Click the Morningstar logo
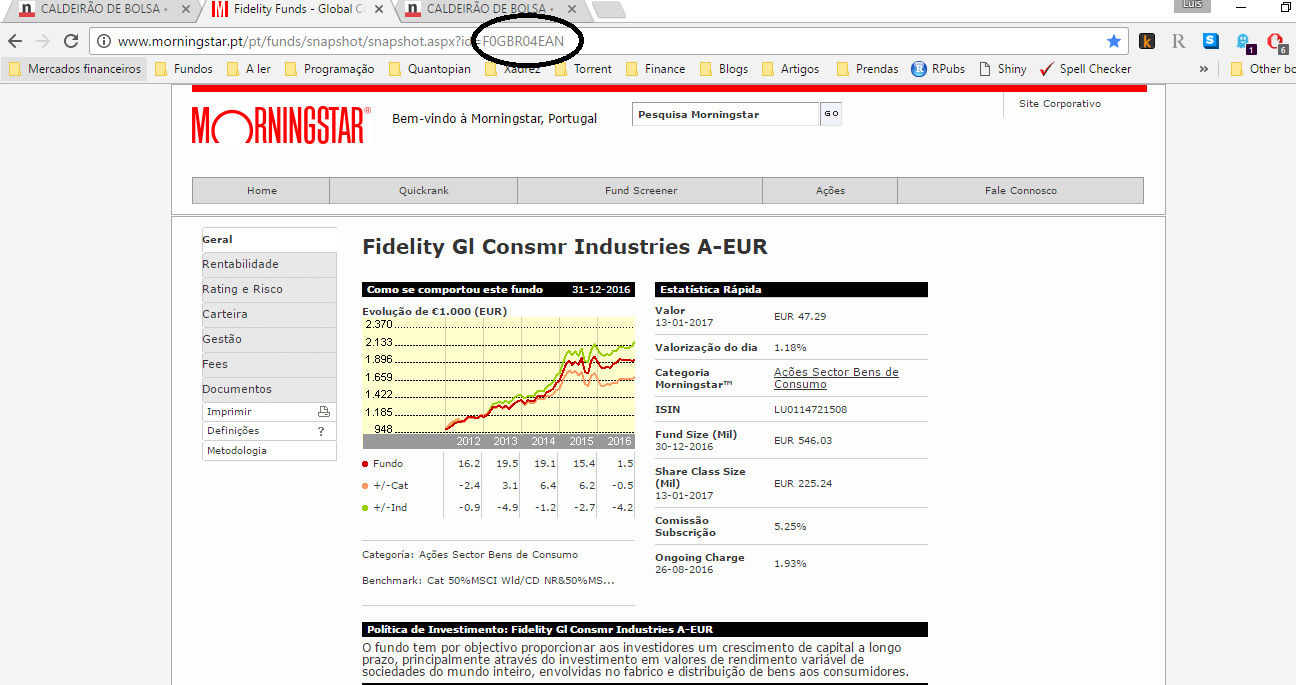This screenshot has height=685, width=1296. [x=281, y=124]
